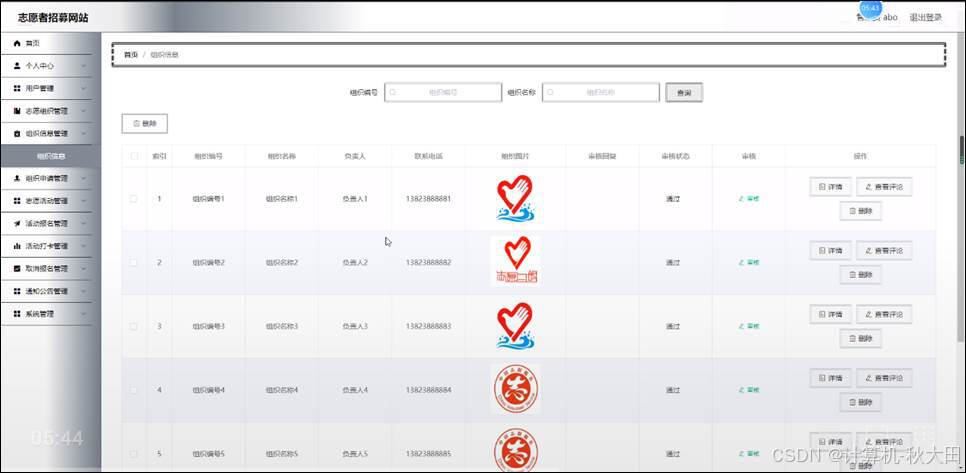Toggle the select-all checkbox in table header
966x473 pixels.
click(x=134, y=156)
